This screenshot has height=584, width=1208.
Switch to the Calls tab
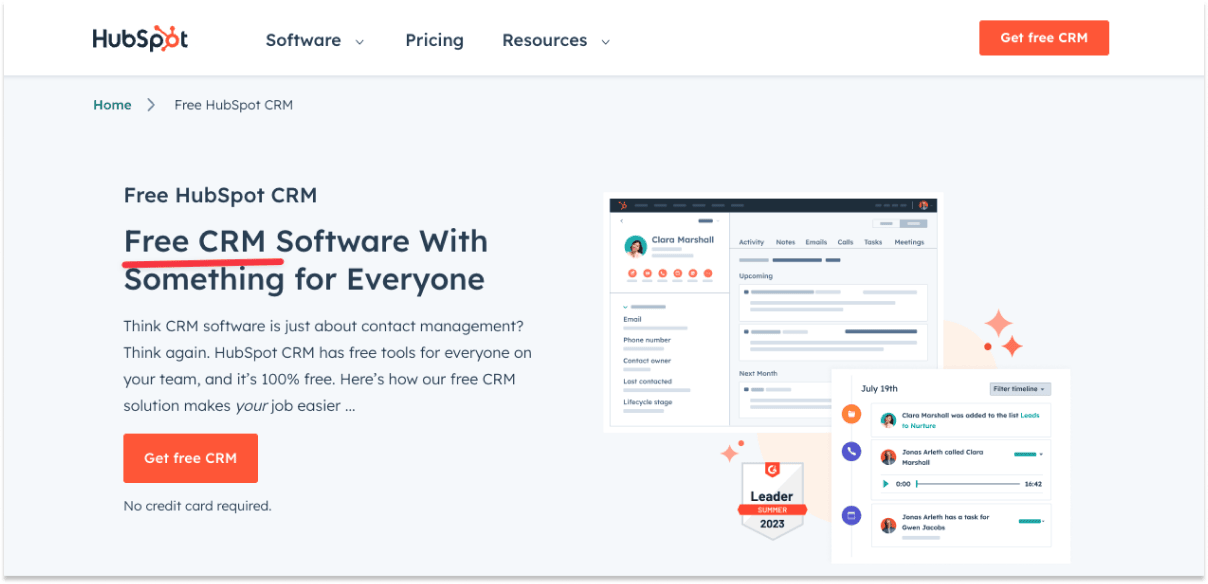point(845,242)
